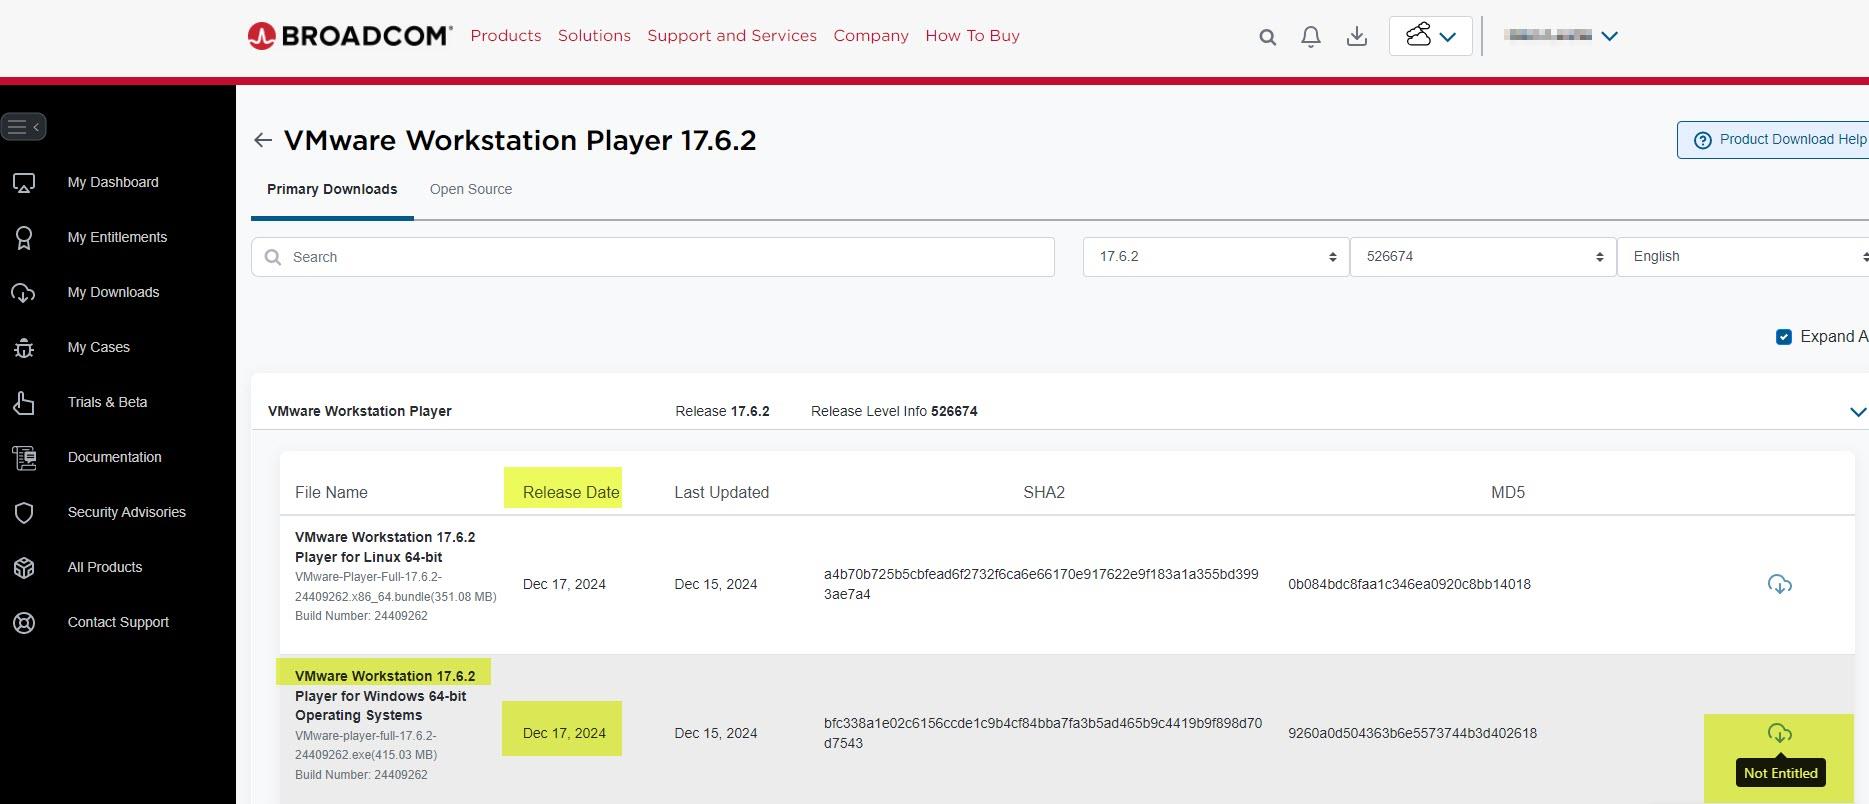Viewport: 1869px width, 804px height.
Task: Click the Windows 64-bit download cloud icon
Action: (1779, 734)
